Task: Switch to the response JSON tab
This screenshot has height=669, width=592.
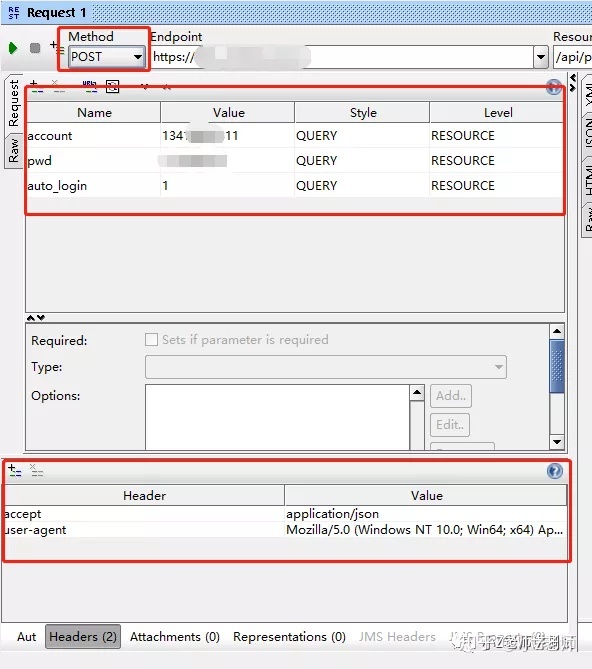Action: point(588,134)
